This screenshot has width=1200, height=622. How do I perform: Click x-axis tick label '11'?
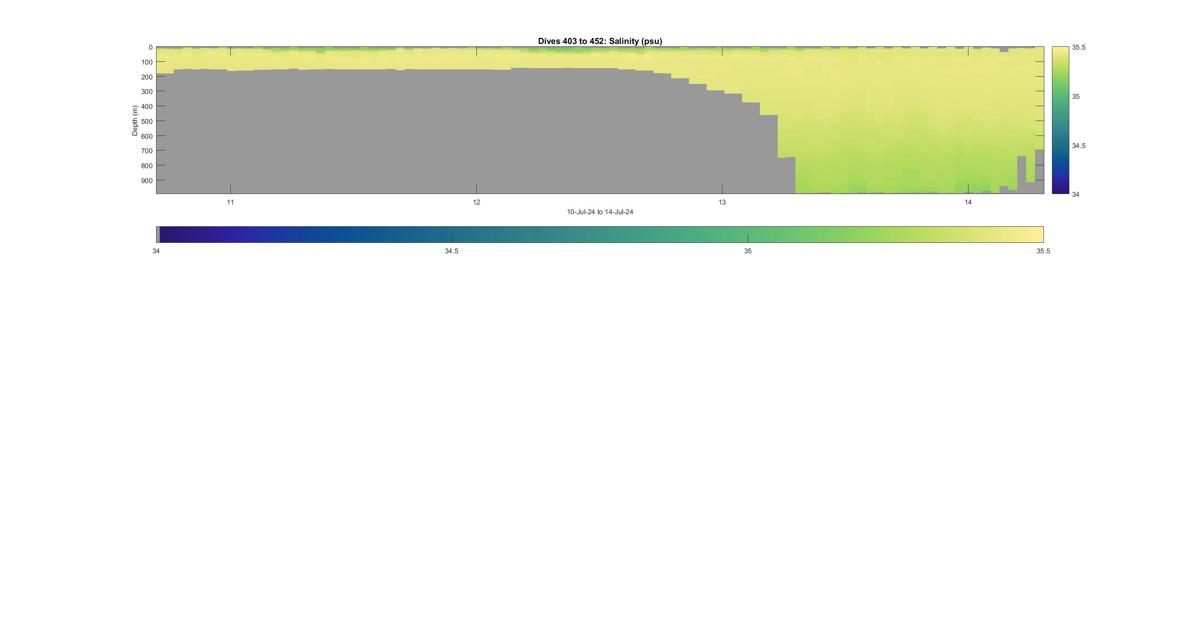230,202
